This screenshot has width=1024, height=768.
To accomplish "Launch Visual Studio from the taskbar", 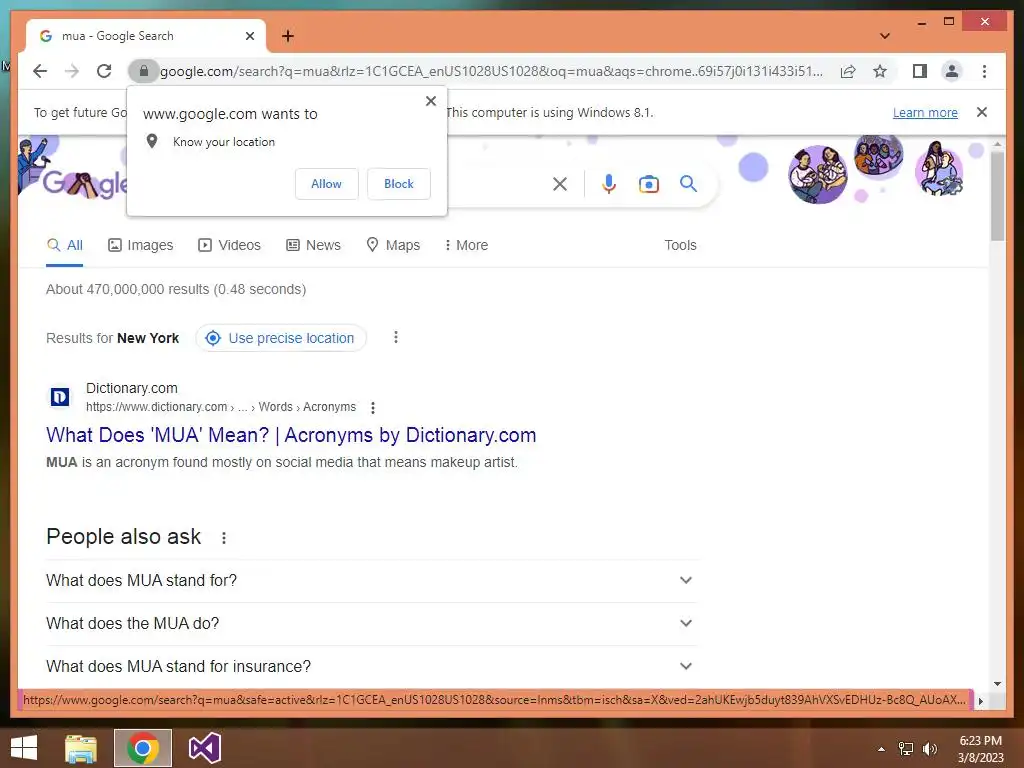I will (x=204, y=748).
